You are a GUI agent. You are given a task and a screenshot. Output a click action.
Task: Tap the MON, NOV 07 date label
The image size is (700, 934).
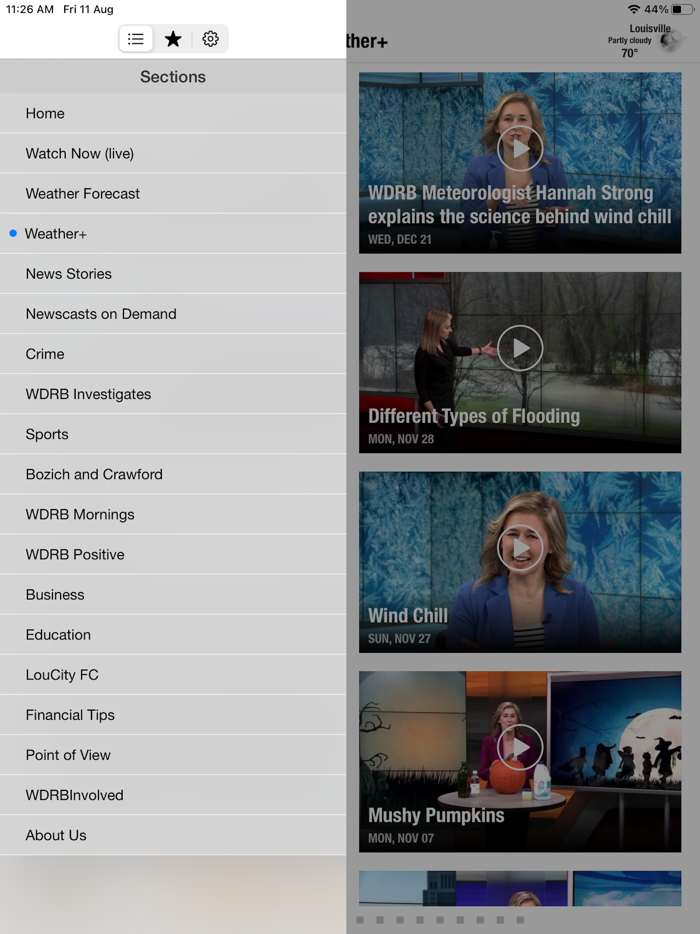click(x=401, y=838)
